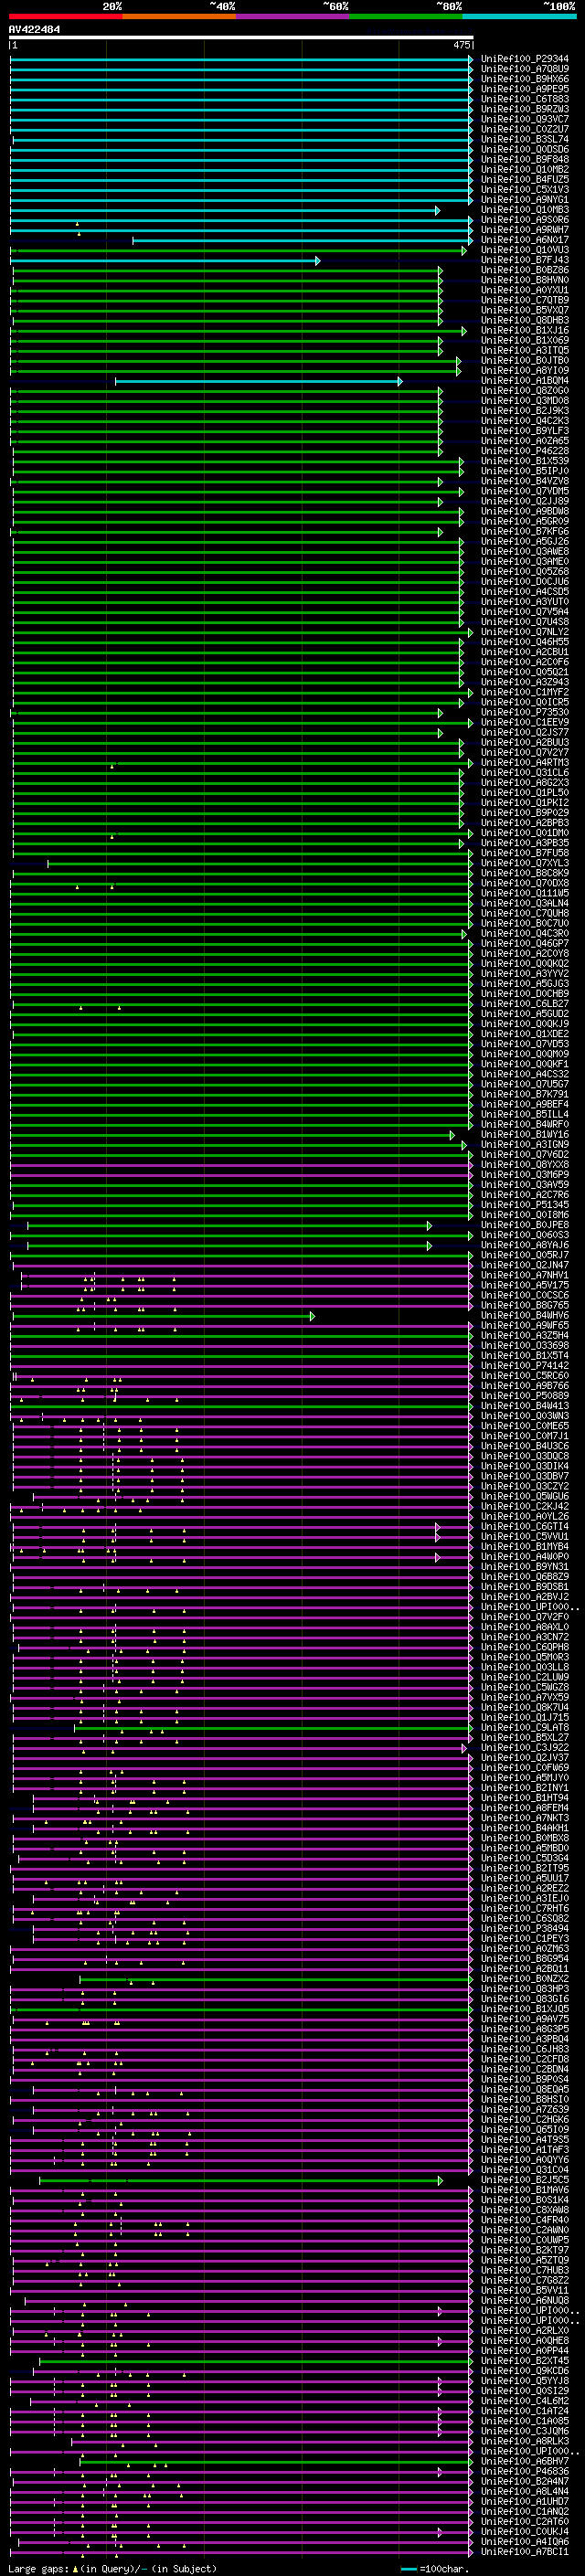Open hit UniRef100_P29344

click(525, 59)
